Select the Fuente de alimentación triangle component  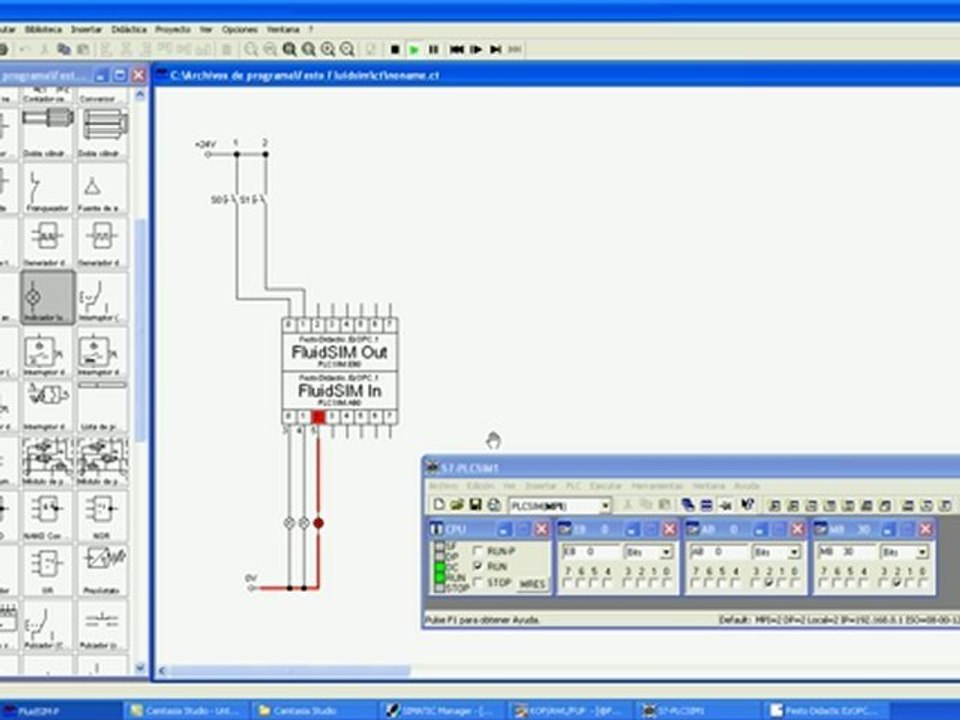pos(102,189)
